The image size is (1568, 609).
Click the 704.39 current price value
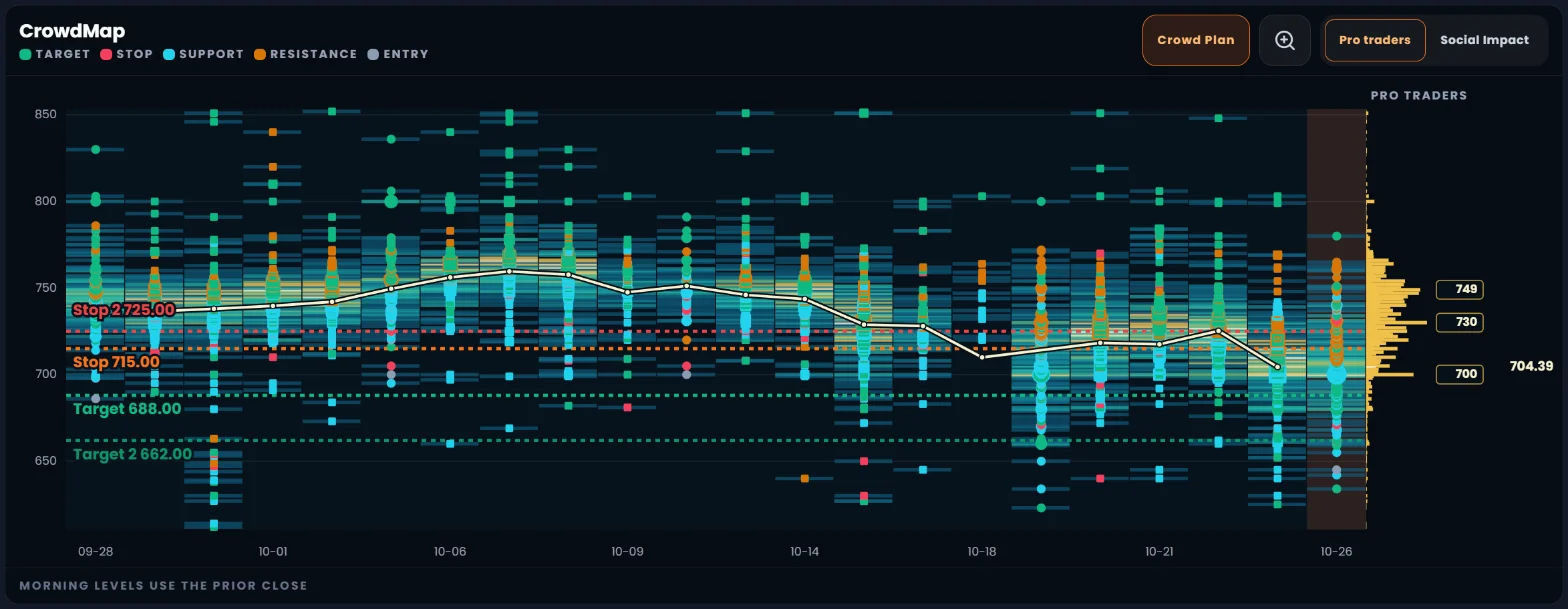pos(1531,366)
